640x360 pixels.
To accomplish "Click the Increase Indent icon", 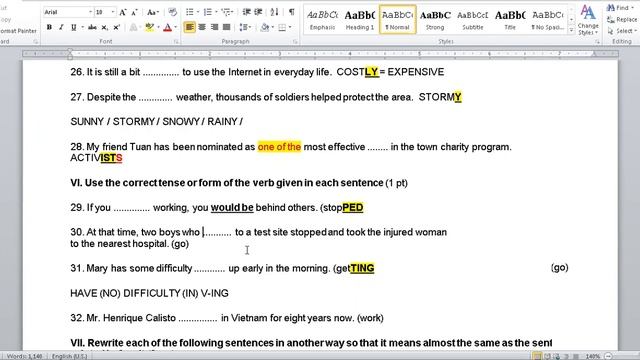I will pyautogui.click(x=258, y=12).
